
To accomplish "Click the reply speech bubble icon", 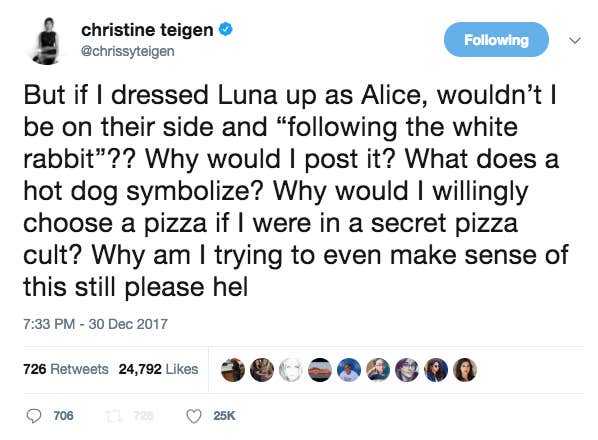I will pyautogui.click(x=34, y=416).
